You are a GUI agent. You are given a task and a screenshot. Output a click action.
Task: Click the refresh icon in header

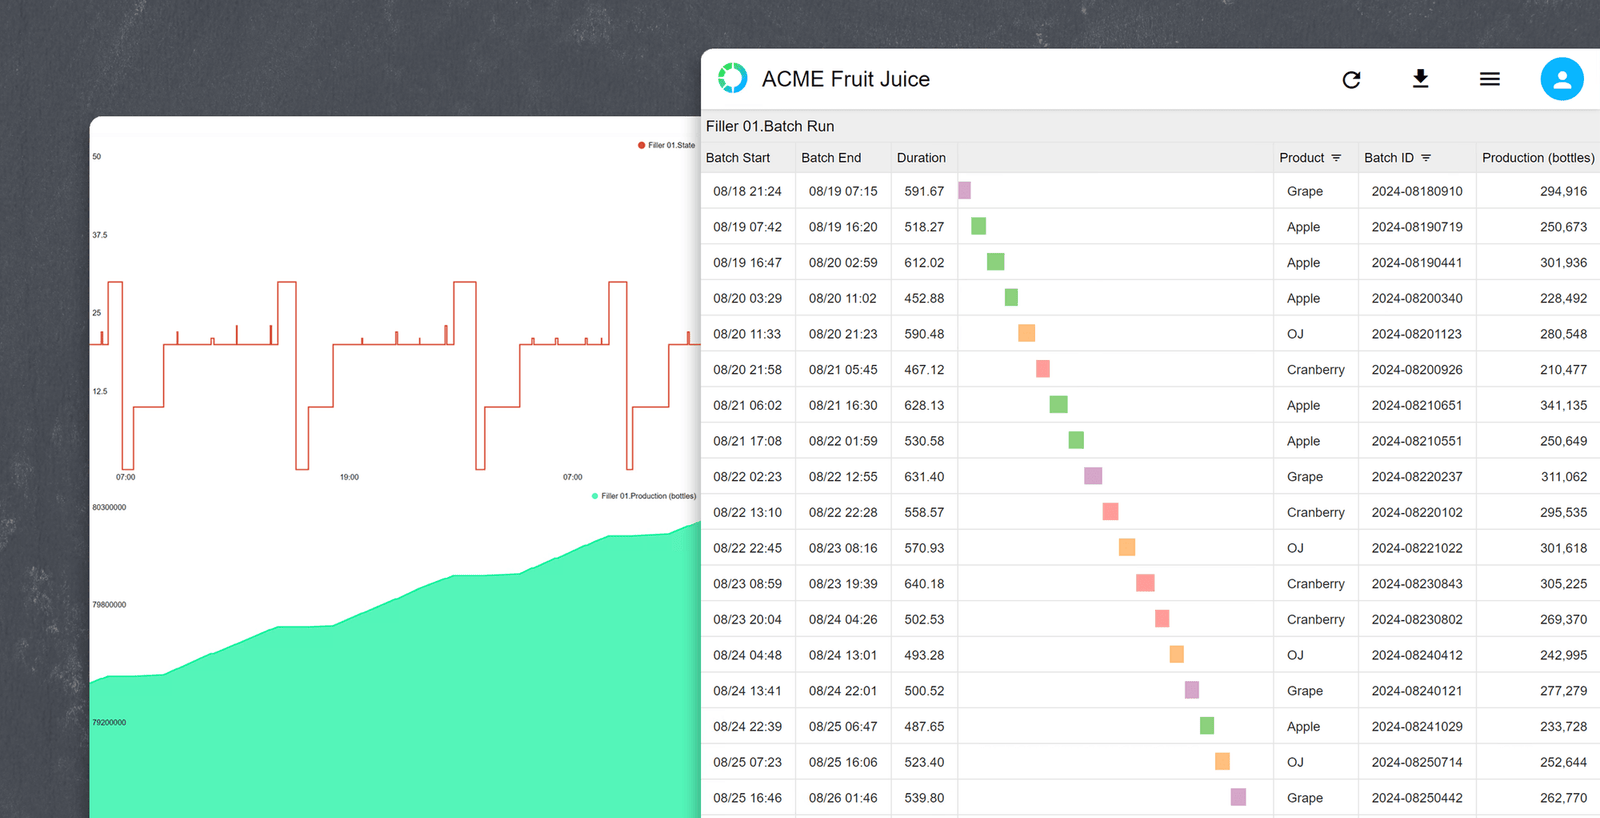click(1351, 80)
